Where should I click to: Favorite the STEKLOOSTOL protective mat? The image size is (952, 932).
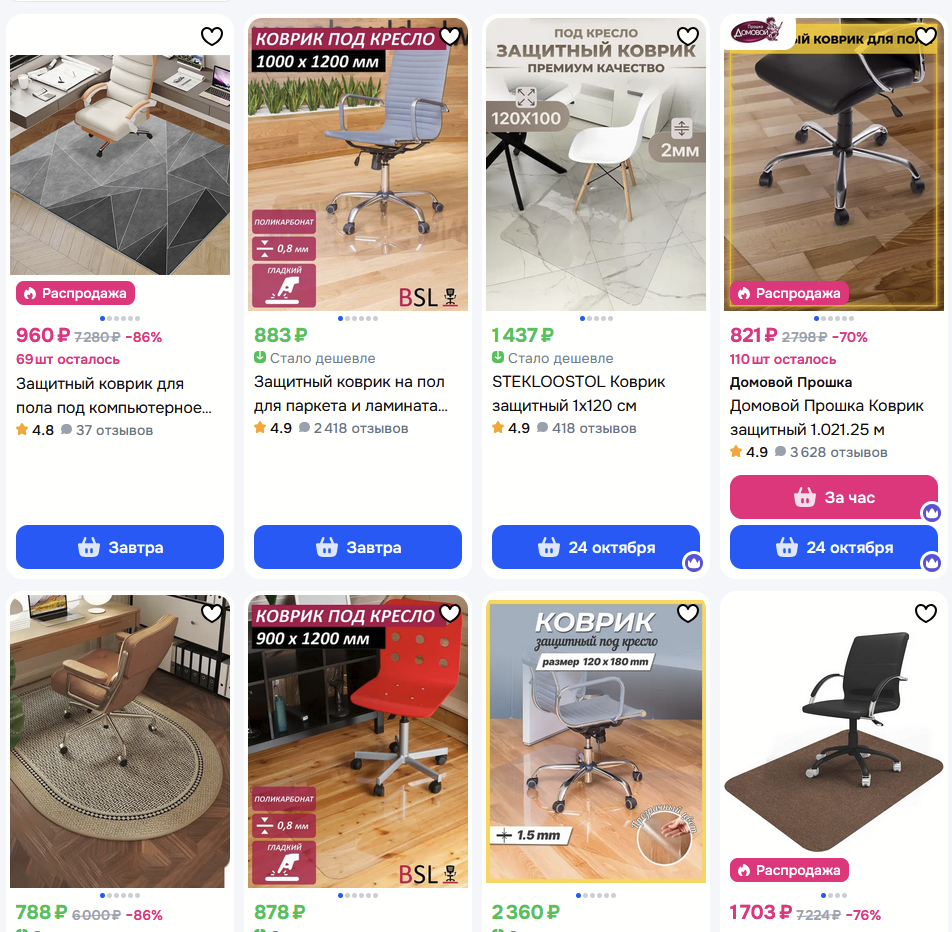[x=688, y=36]
